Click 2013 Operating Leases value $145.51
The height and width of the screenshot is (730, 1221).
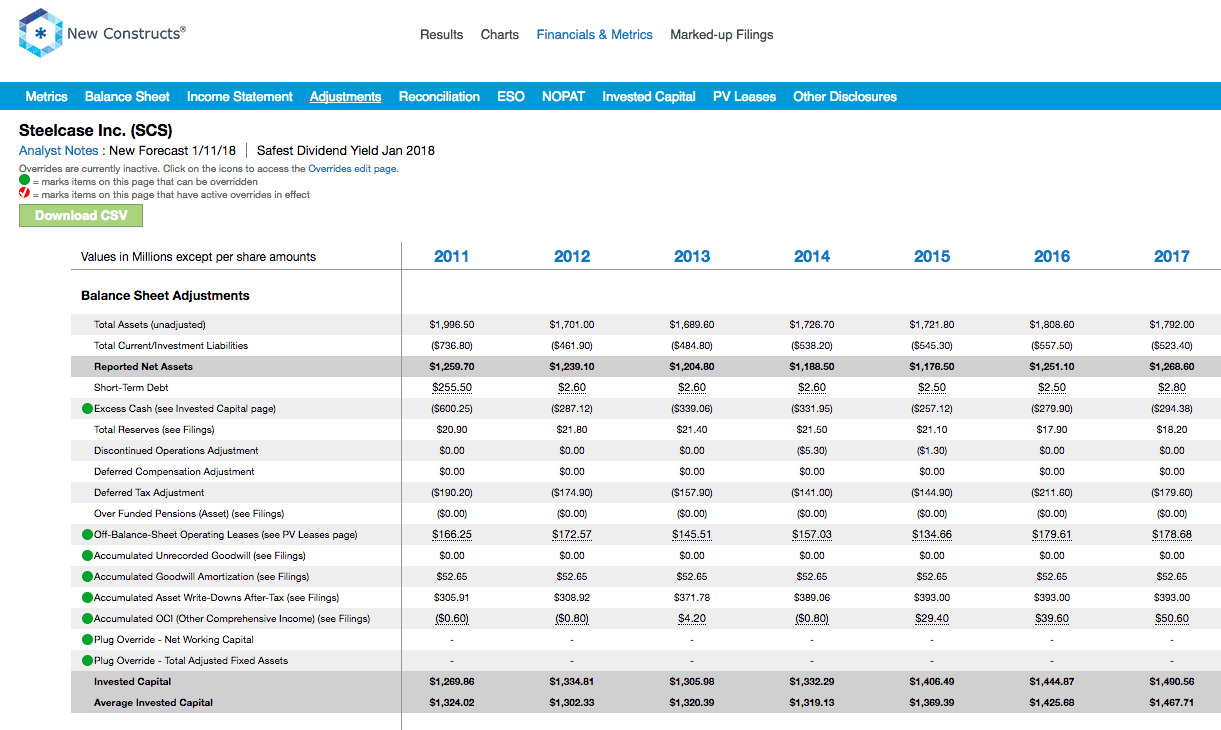pyautogui.click(x=692, y=534)
